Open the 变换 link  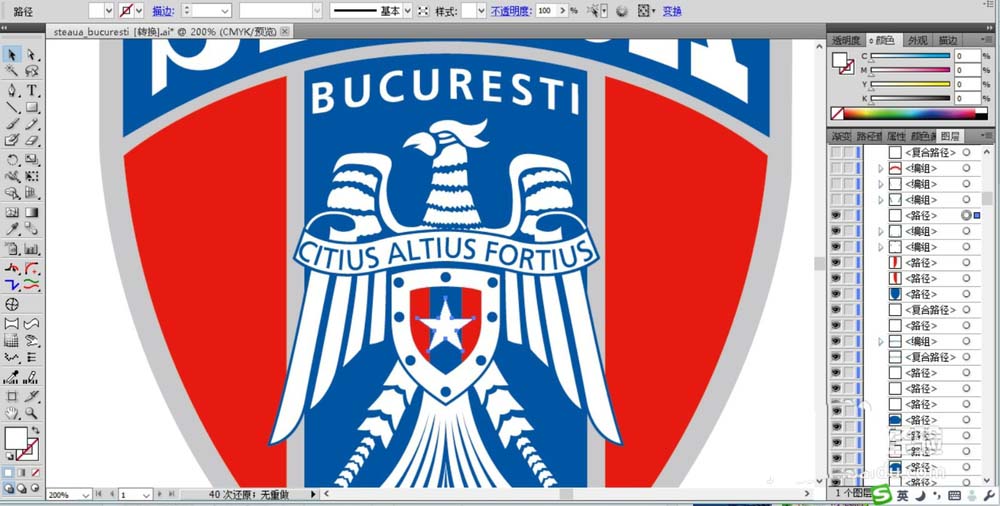[x=672, y=11]
